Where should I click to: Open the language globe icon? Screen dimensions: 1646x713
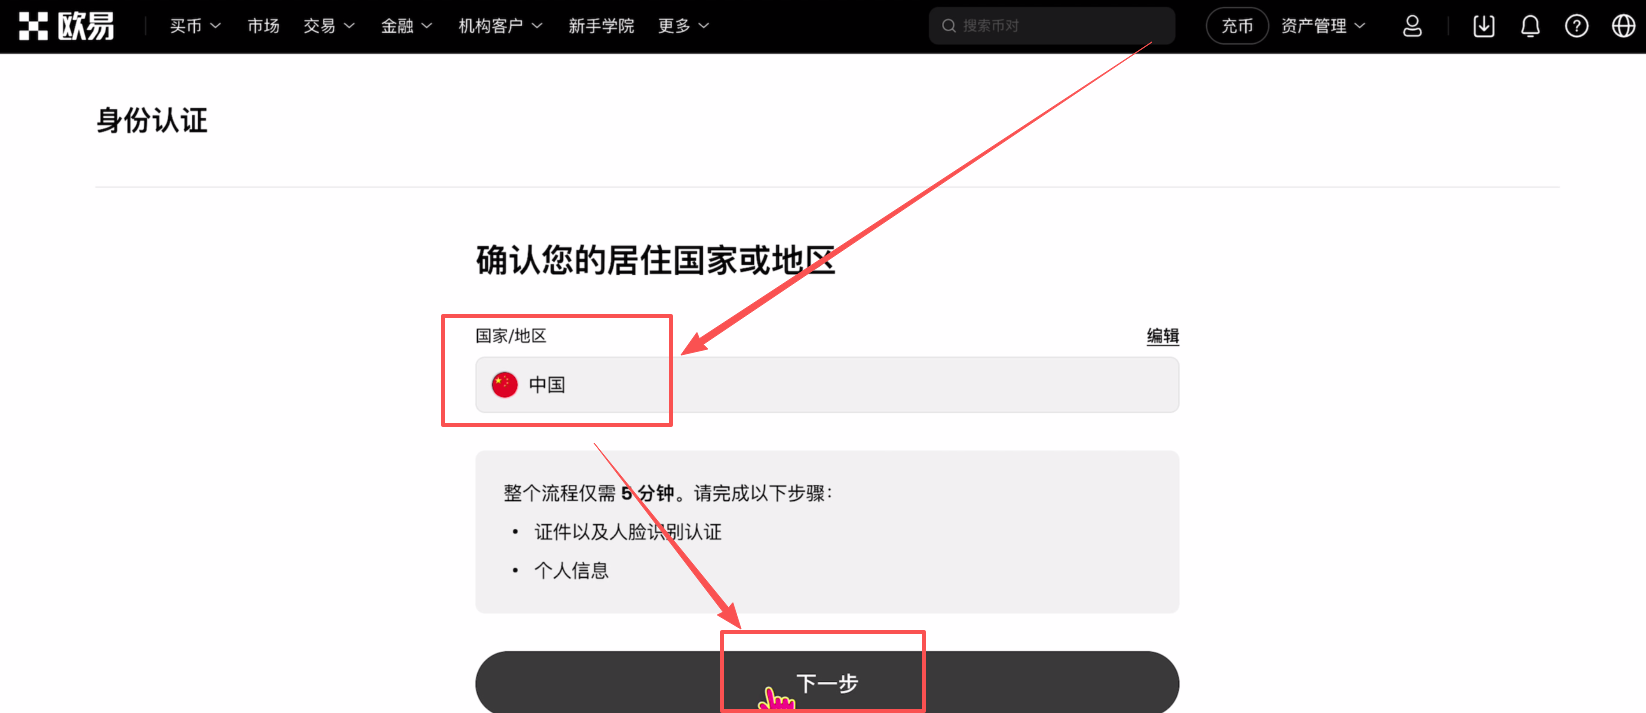click(x=1624, y=26)
